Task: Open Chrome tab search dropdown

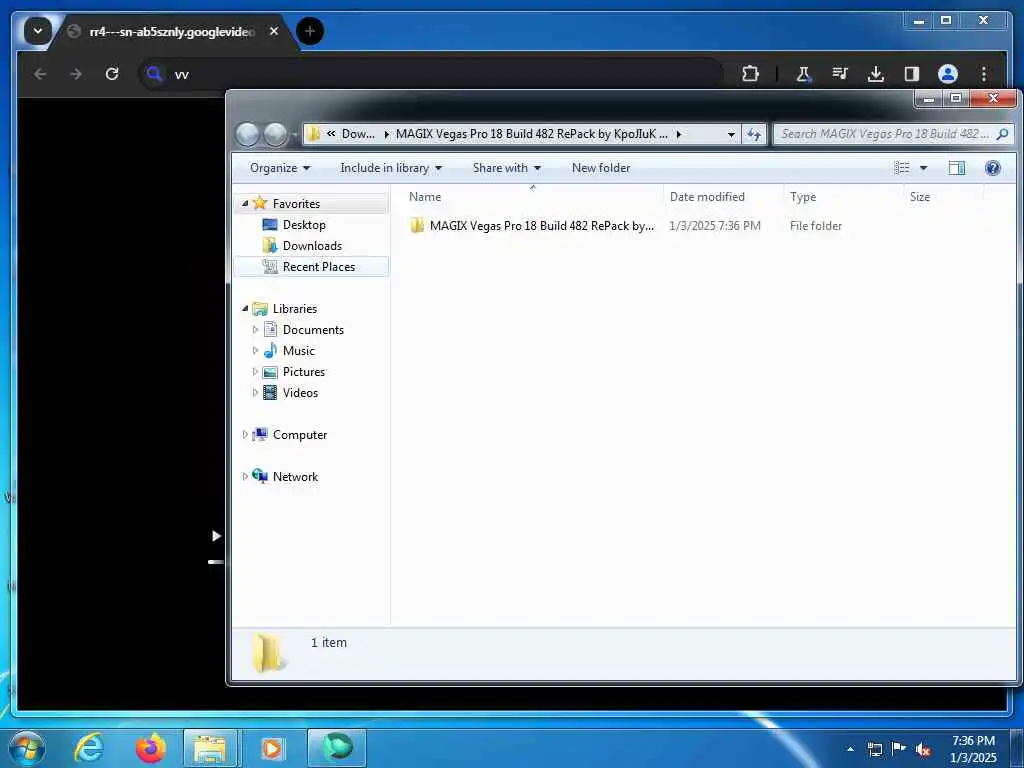Action: (38, 31)
